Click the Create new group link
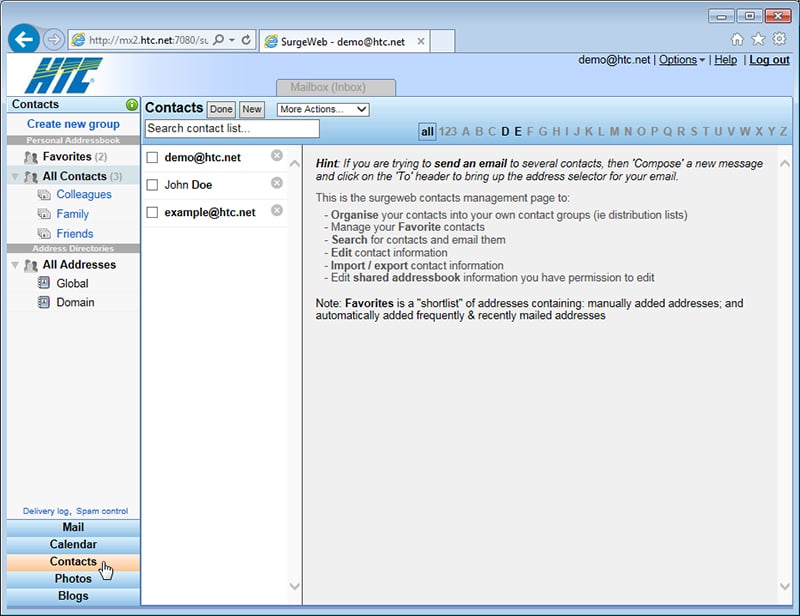This screenshot has height=616, width=800. tap(73, 124)
